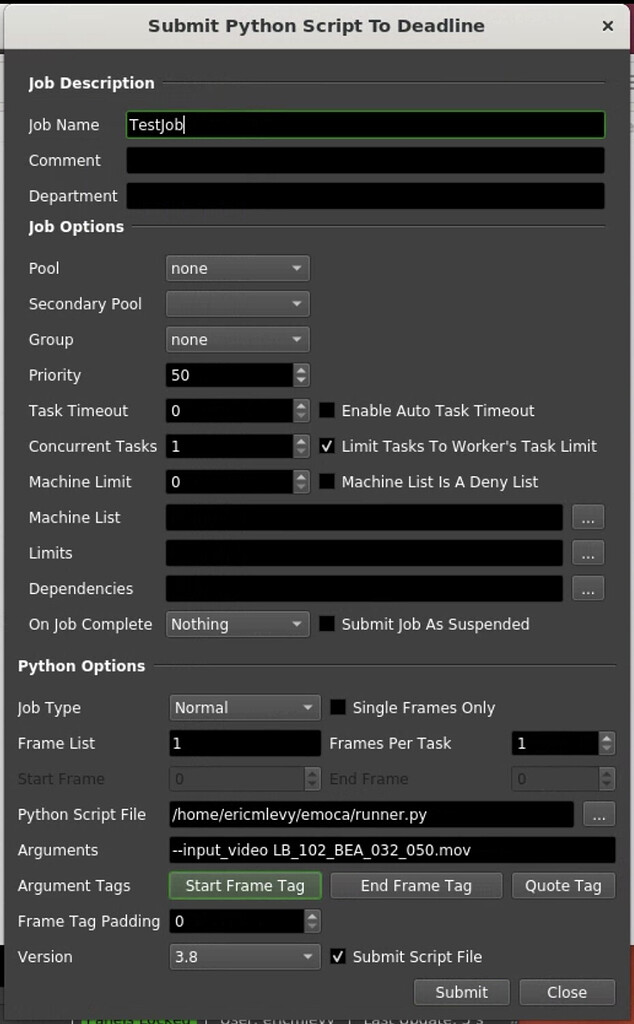The width and height of the screenshot is (634, 1024).
Task: Click the Limits browse button
Action: [588, 553]
